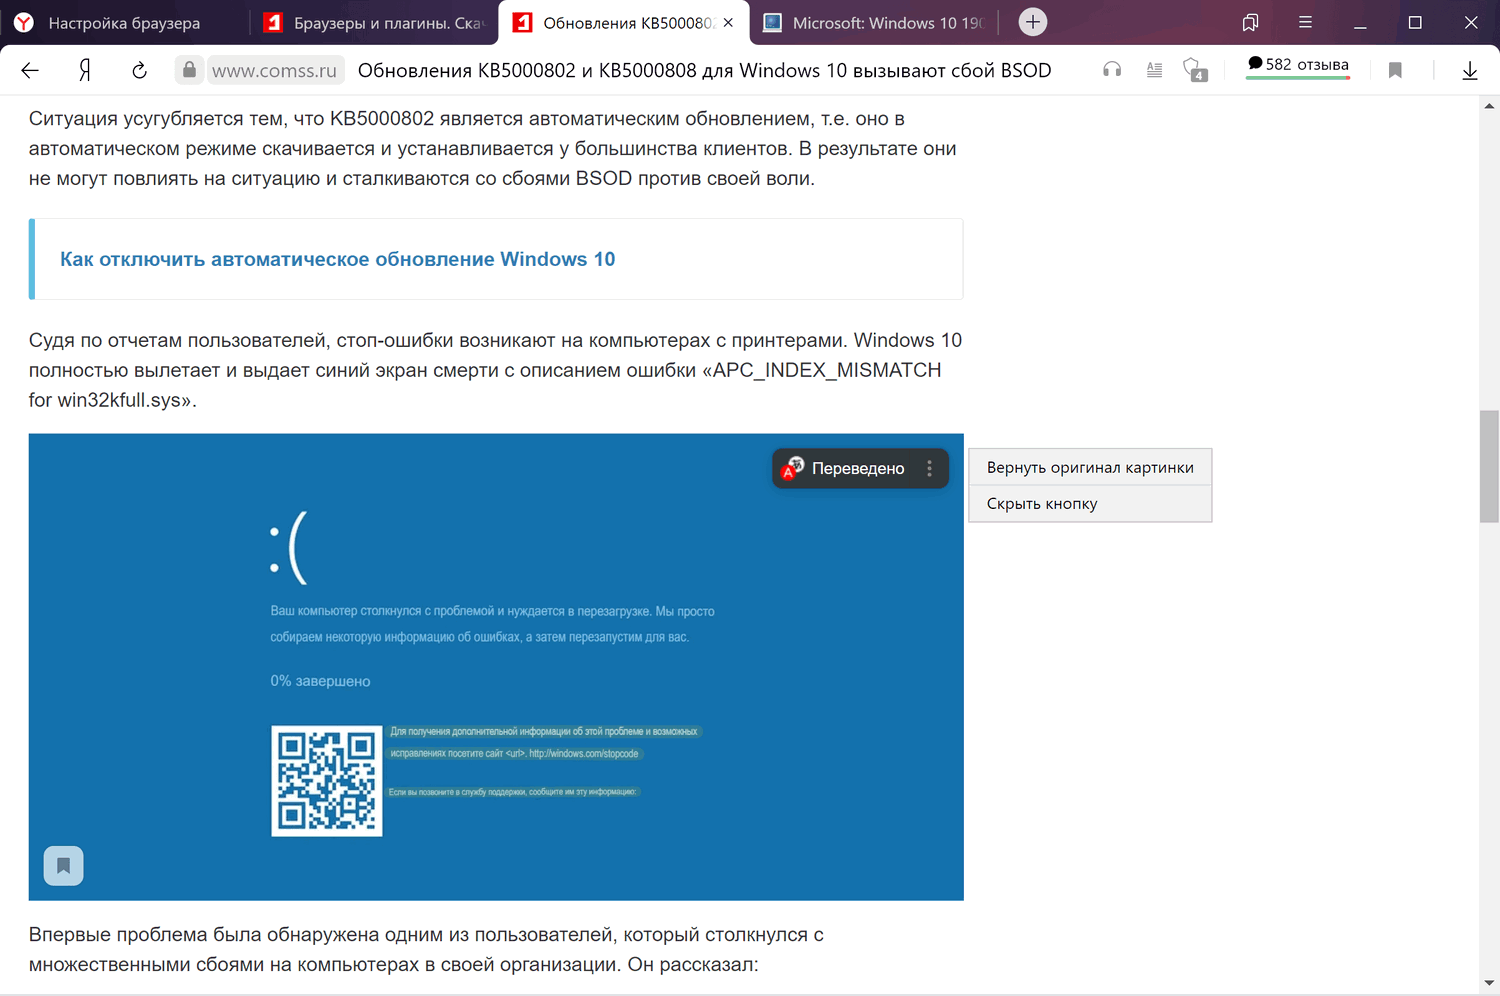This screenshot has height=996, width=1500.
Task: Click the Переведено image translation button
Action: coord(846,468)
